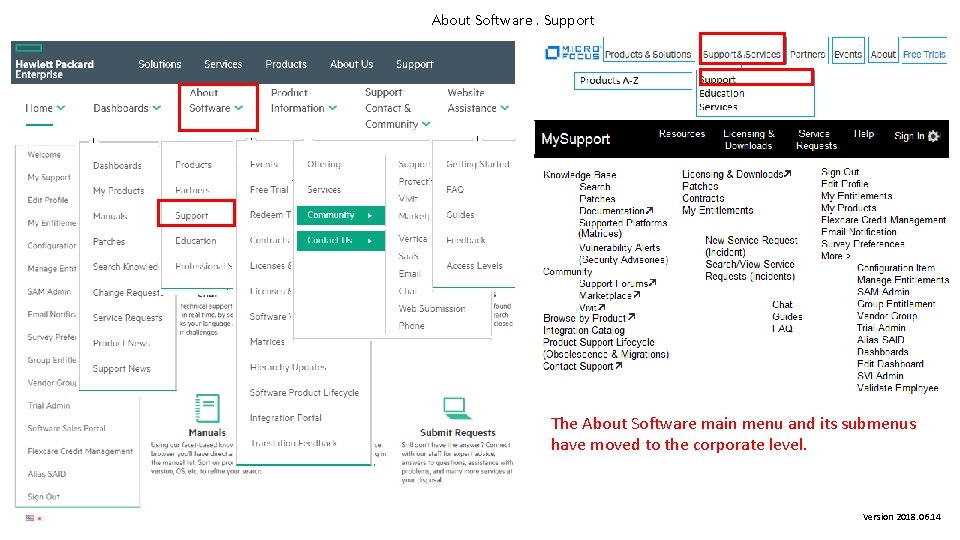Click the Marketplace external link
The height and width of the screenshot is (540, 960).
(610, 295)
